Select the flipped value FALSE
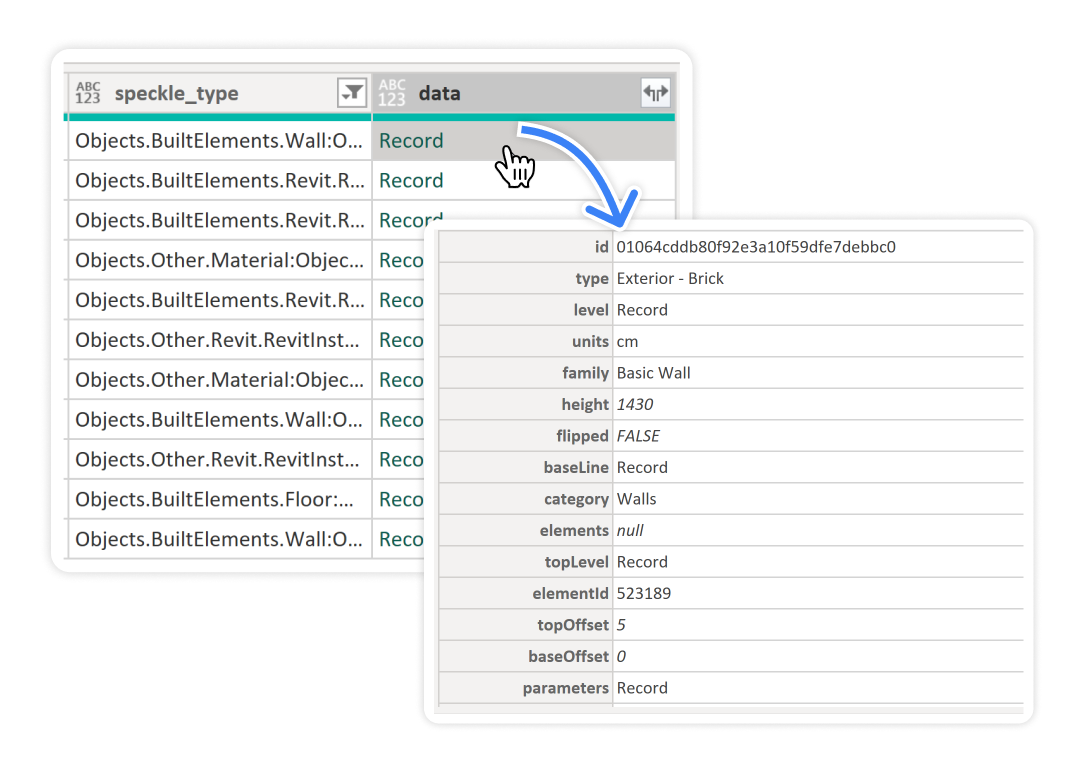 pos(638,436)
